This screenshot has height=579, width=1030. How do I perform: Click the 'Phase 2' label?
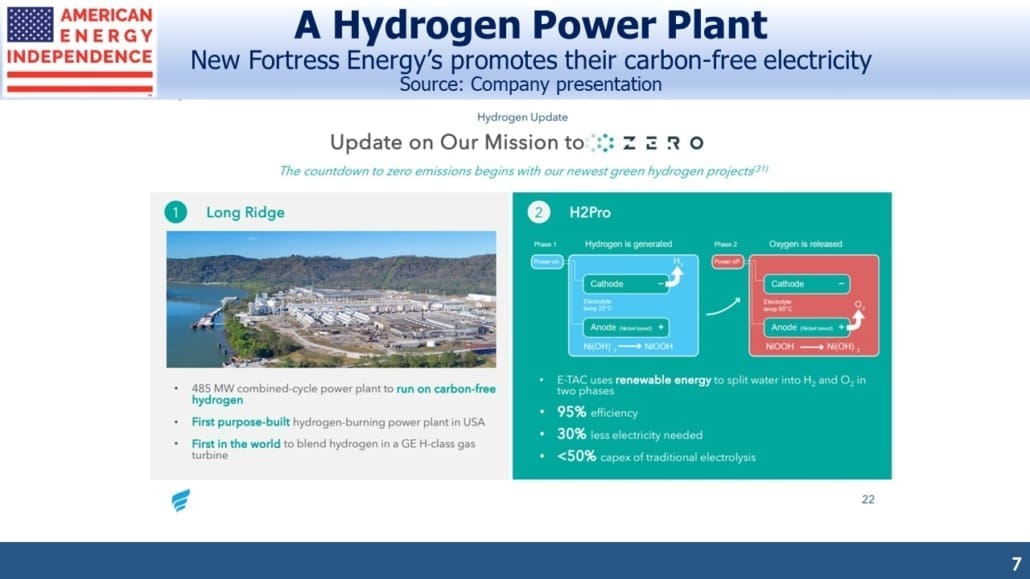click(x=725, y=244)
